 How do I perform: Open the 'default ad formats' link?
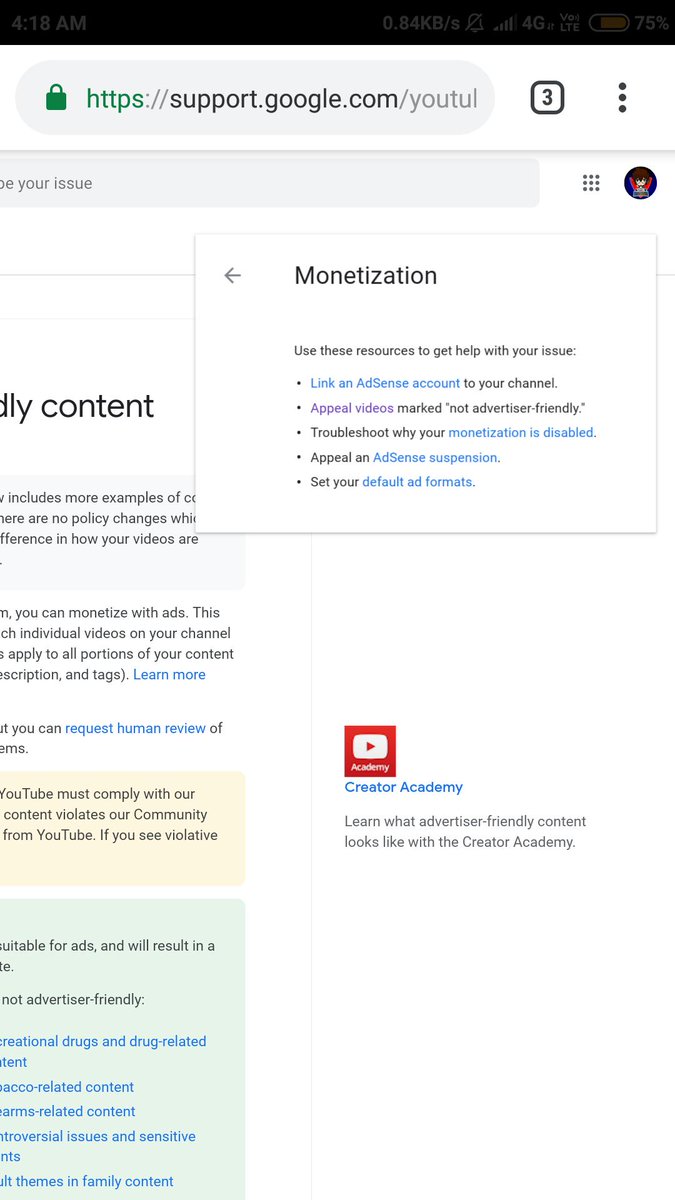tap(417, 482)
